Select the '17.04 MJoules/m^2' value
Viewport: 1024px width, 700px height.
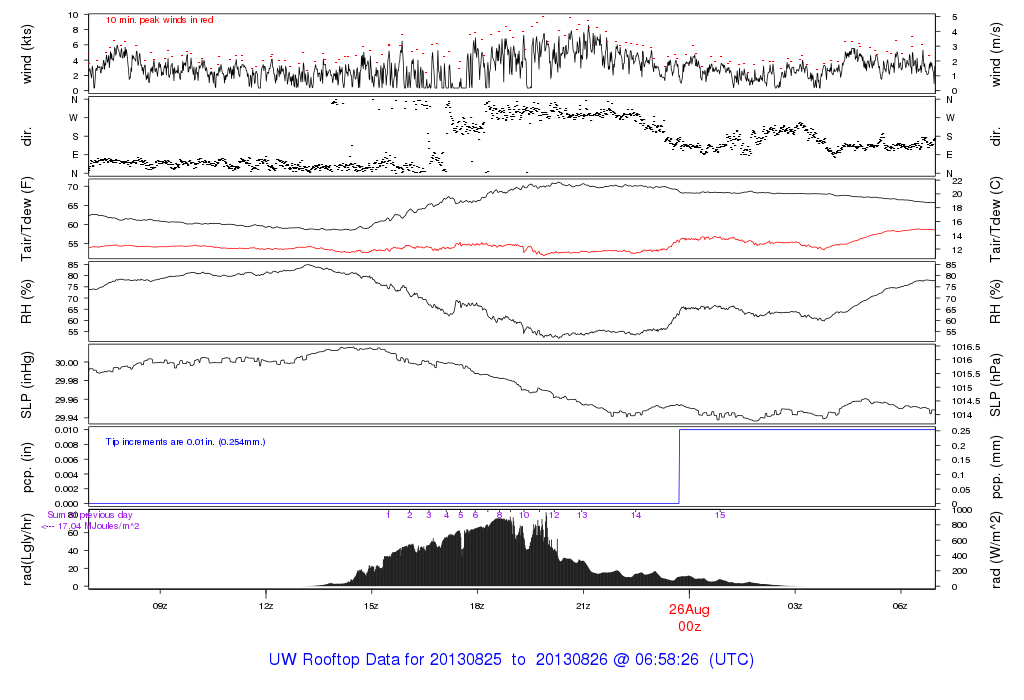[99, 526]
